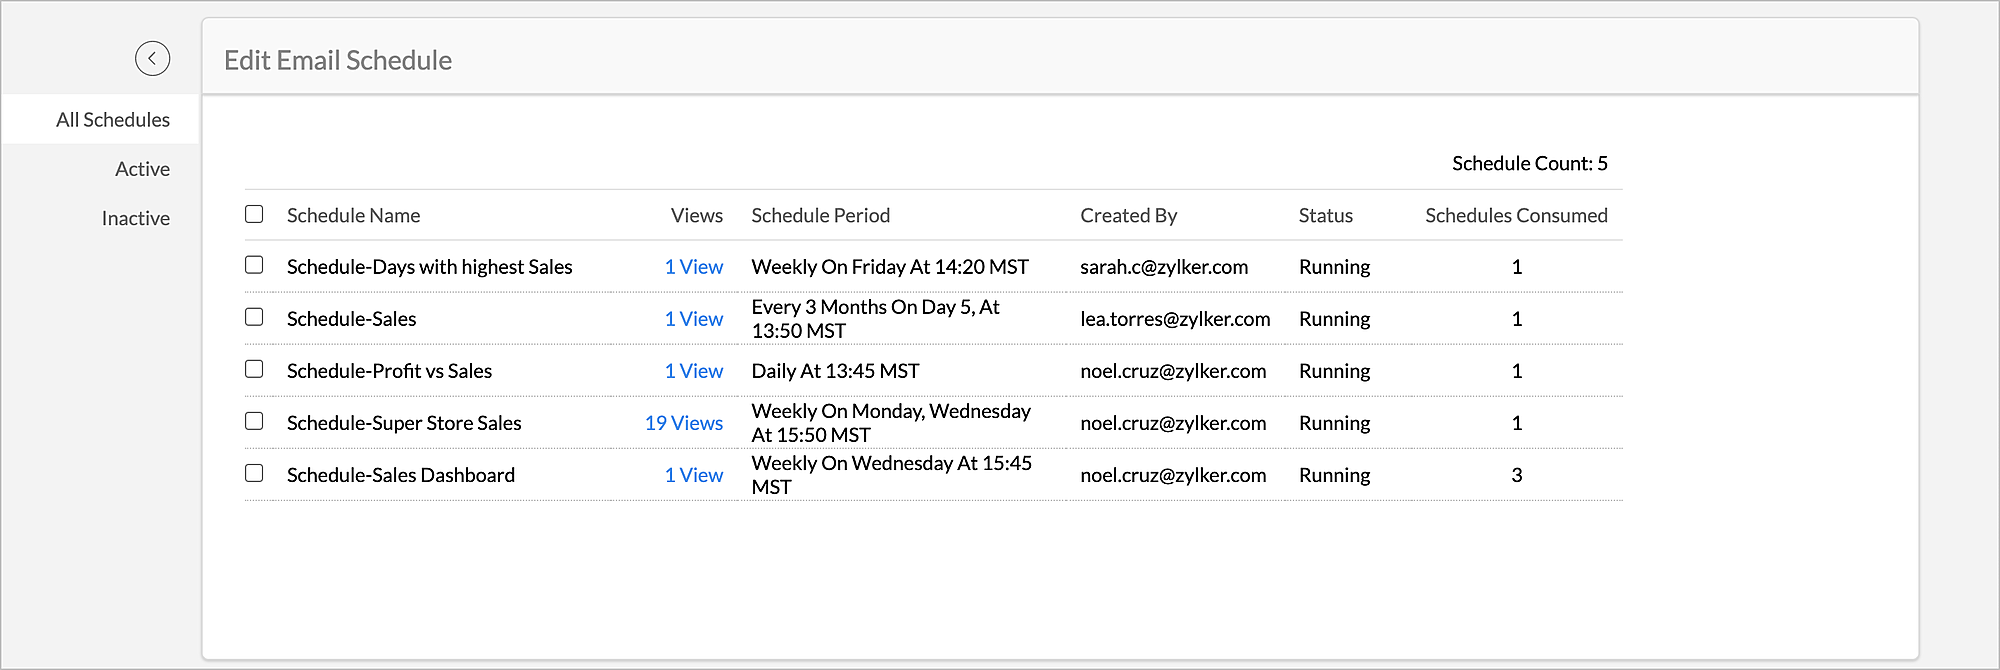Open 1 View link for Schedule-Days with highest Sales
Screen dimensions: 2000x670
[693, 267]
